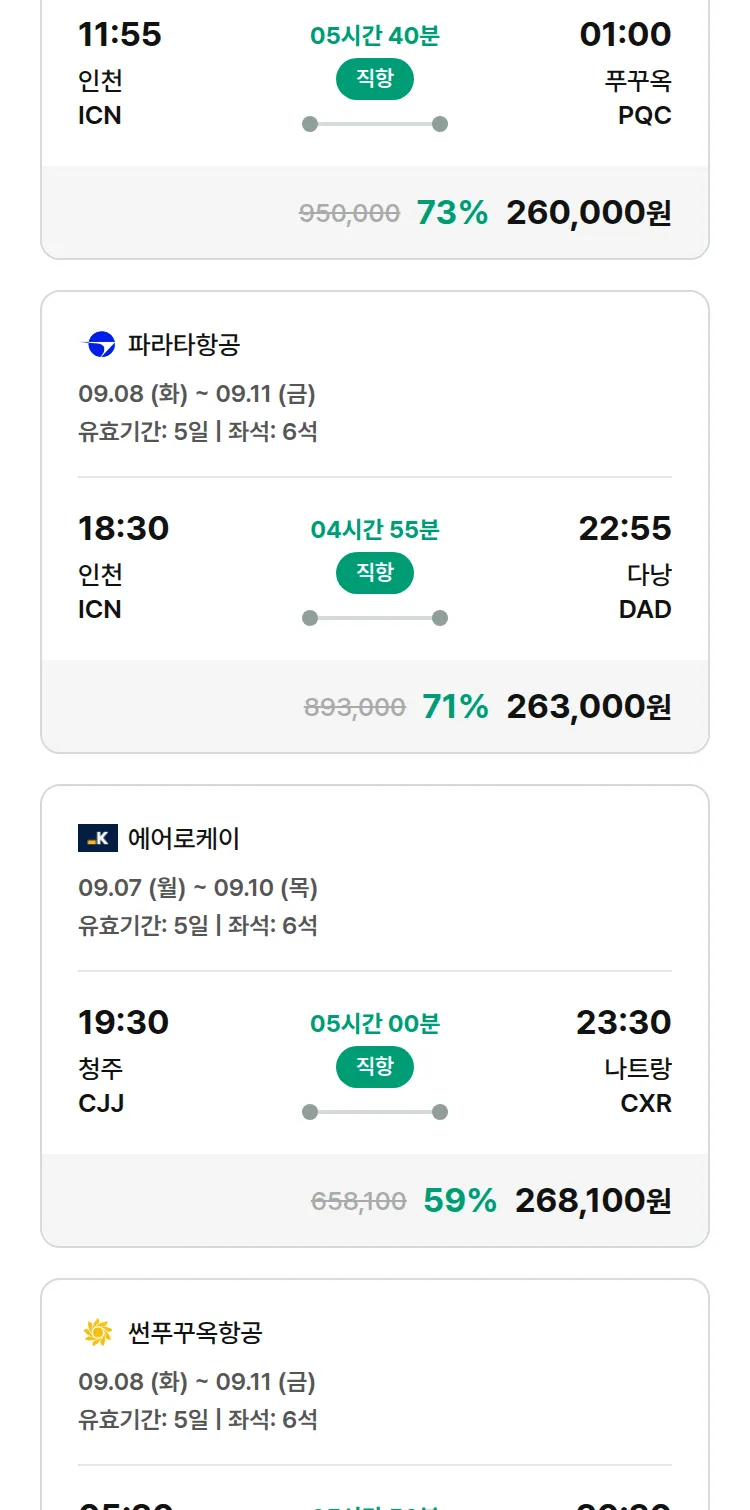Select the 에어로케이 airline name
Image resolution: width=750 pixels, height=1510 pixels.
tap(184, 838)
